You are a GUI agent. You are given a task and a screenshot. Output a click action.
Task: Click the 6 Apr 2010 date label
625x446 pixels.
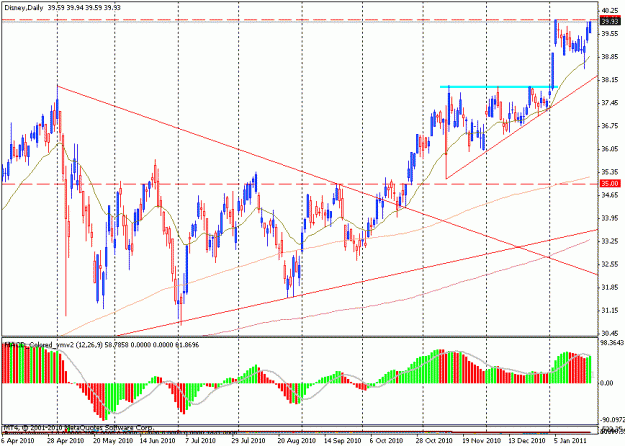point(18,441)
